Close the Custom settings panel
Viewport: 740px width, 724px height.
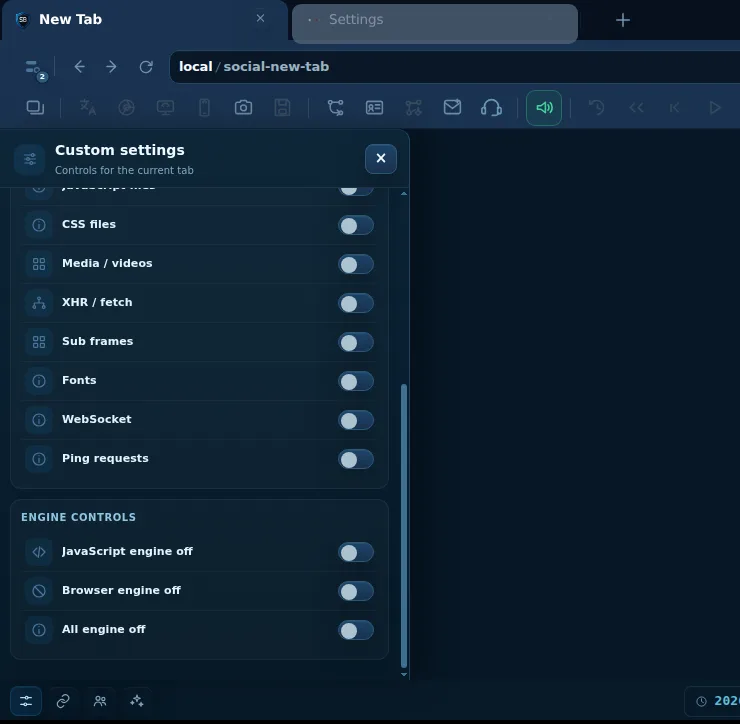click(381, 159)
